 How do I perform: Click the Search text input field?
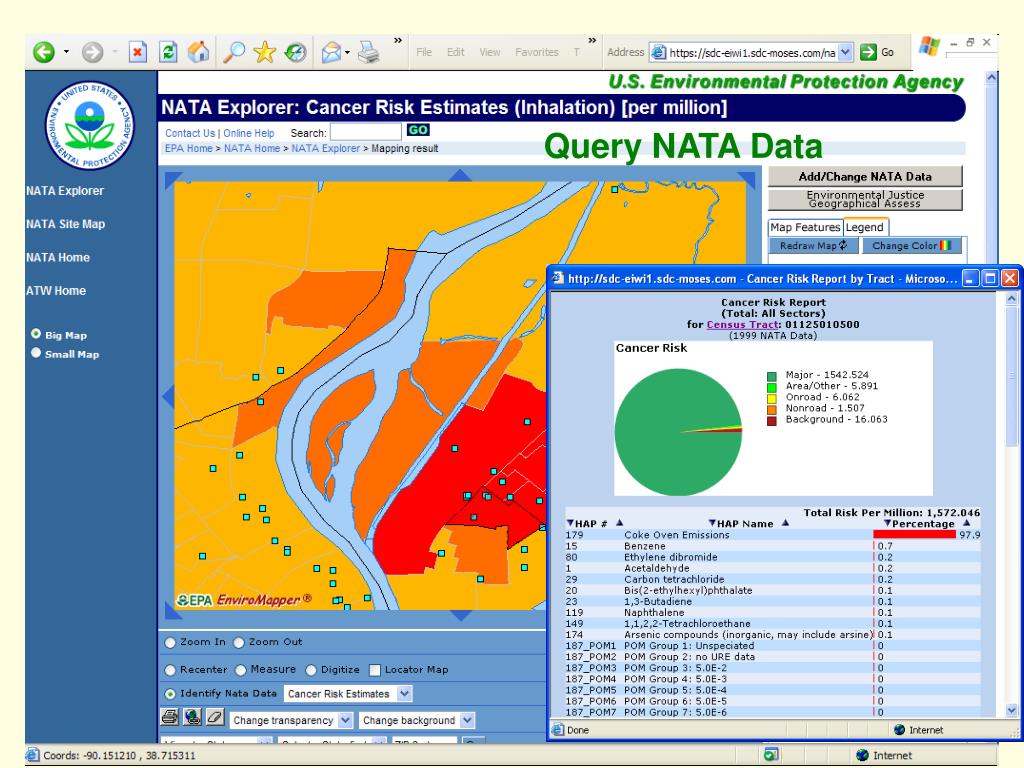click(x=366, y=132)
